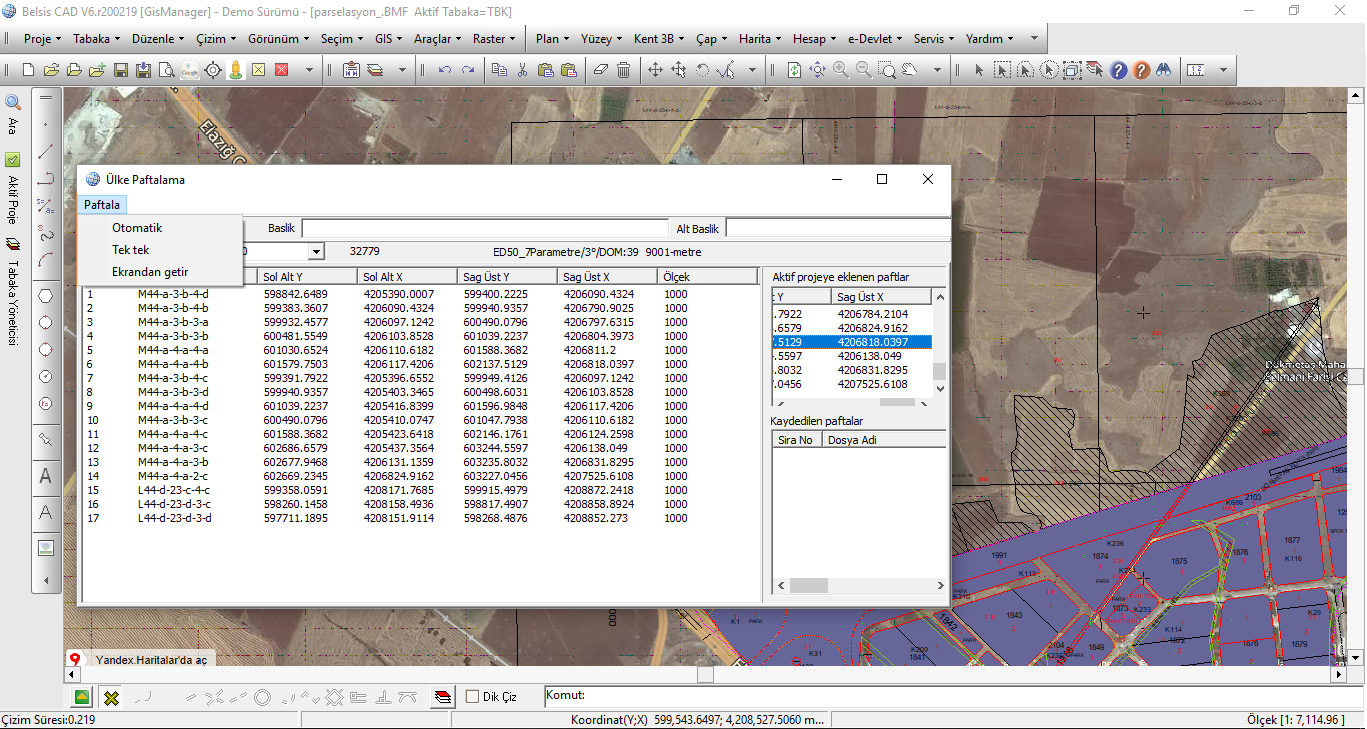Click the trash can Delete icon
The height and width of the screenshot is (729, 1367).
click(x=623, y=70)
